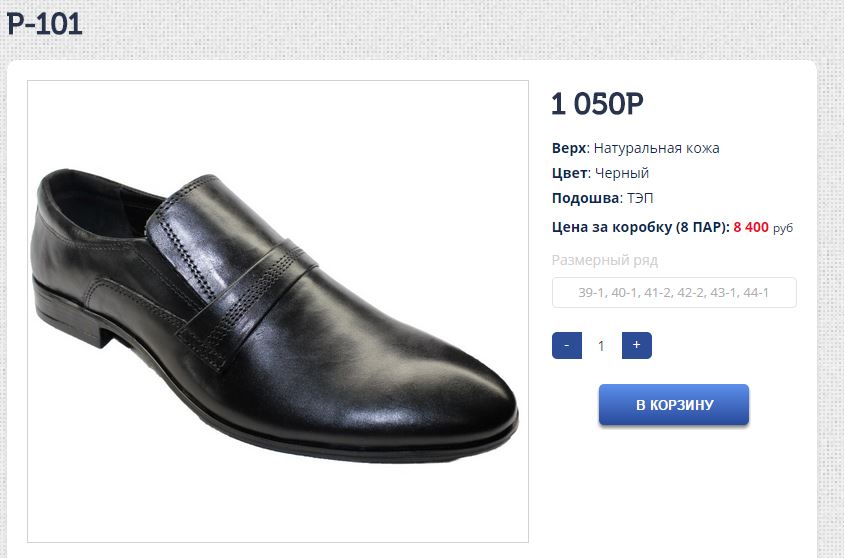
Task: Click the Цвет label
Action: (568, 173)
